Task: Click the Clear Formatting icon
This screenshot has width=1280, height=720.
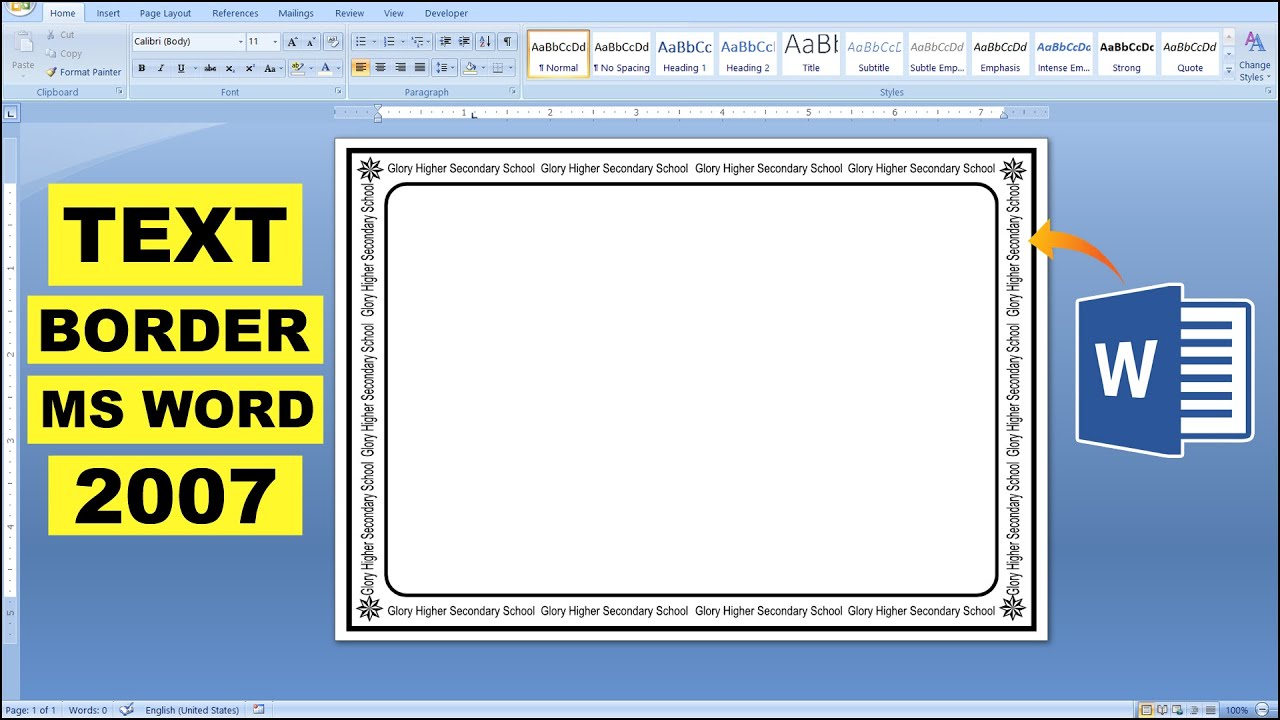Action: 333,42
